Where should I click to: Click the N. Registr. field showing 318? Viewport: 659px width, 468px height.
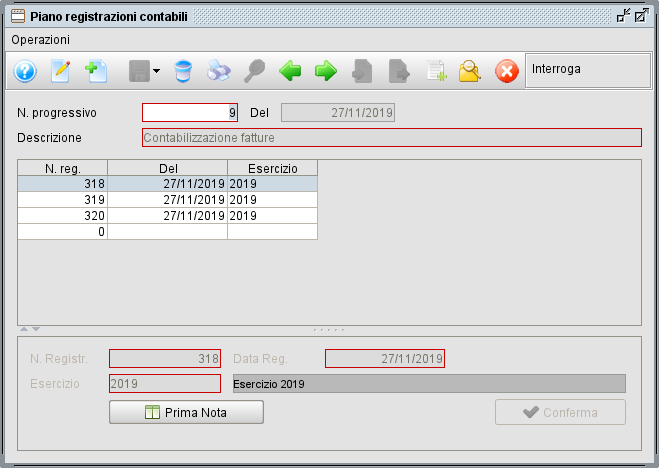pyautogui.click(x=165, y=358)
